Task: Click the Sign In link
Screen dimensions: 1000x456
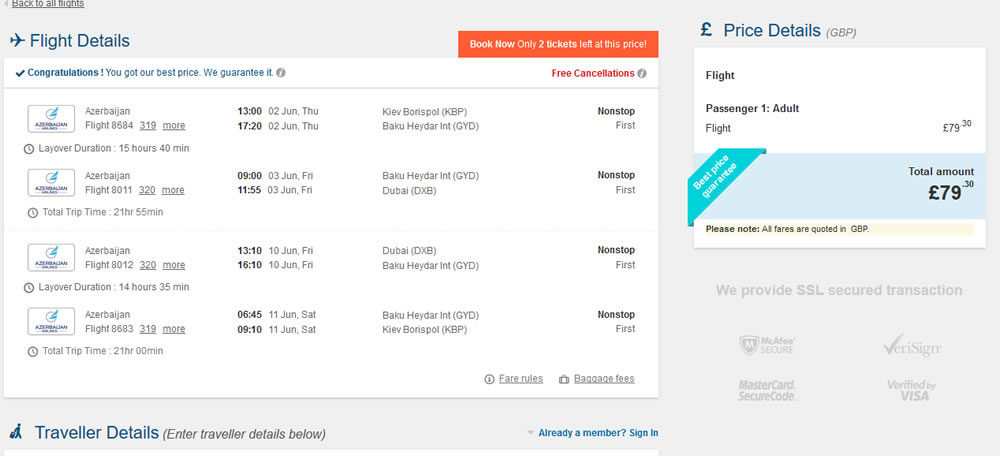Action: tap(643, 433)
